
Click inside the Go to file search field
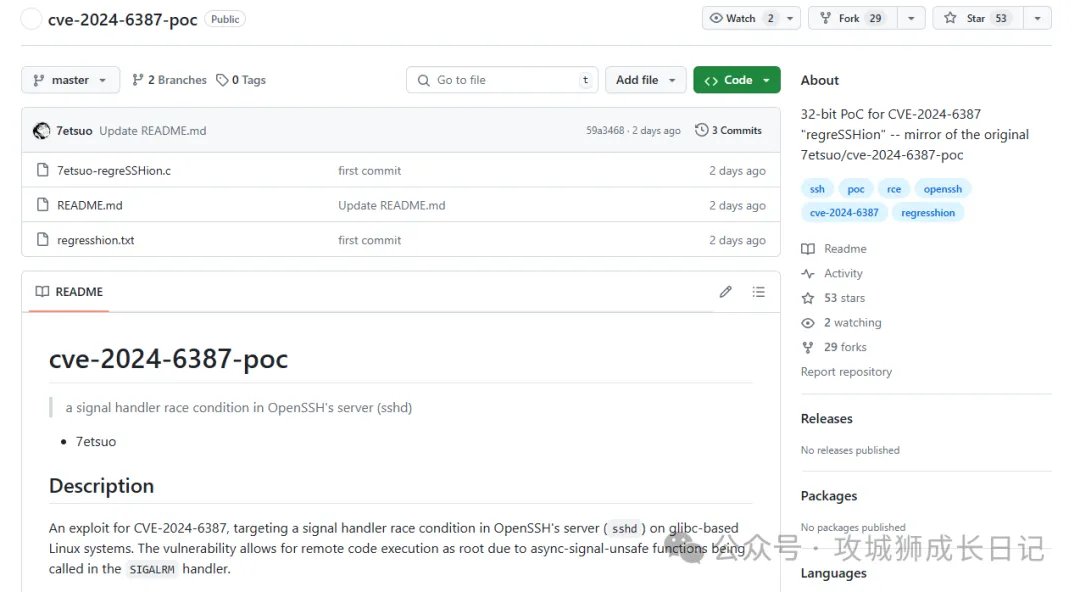tap(502, 80)
